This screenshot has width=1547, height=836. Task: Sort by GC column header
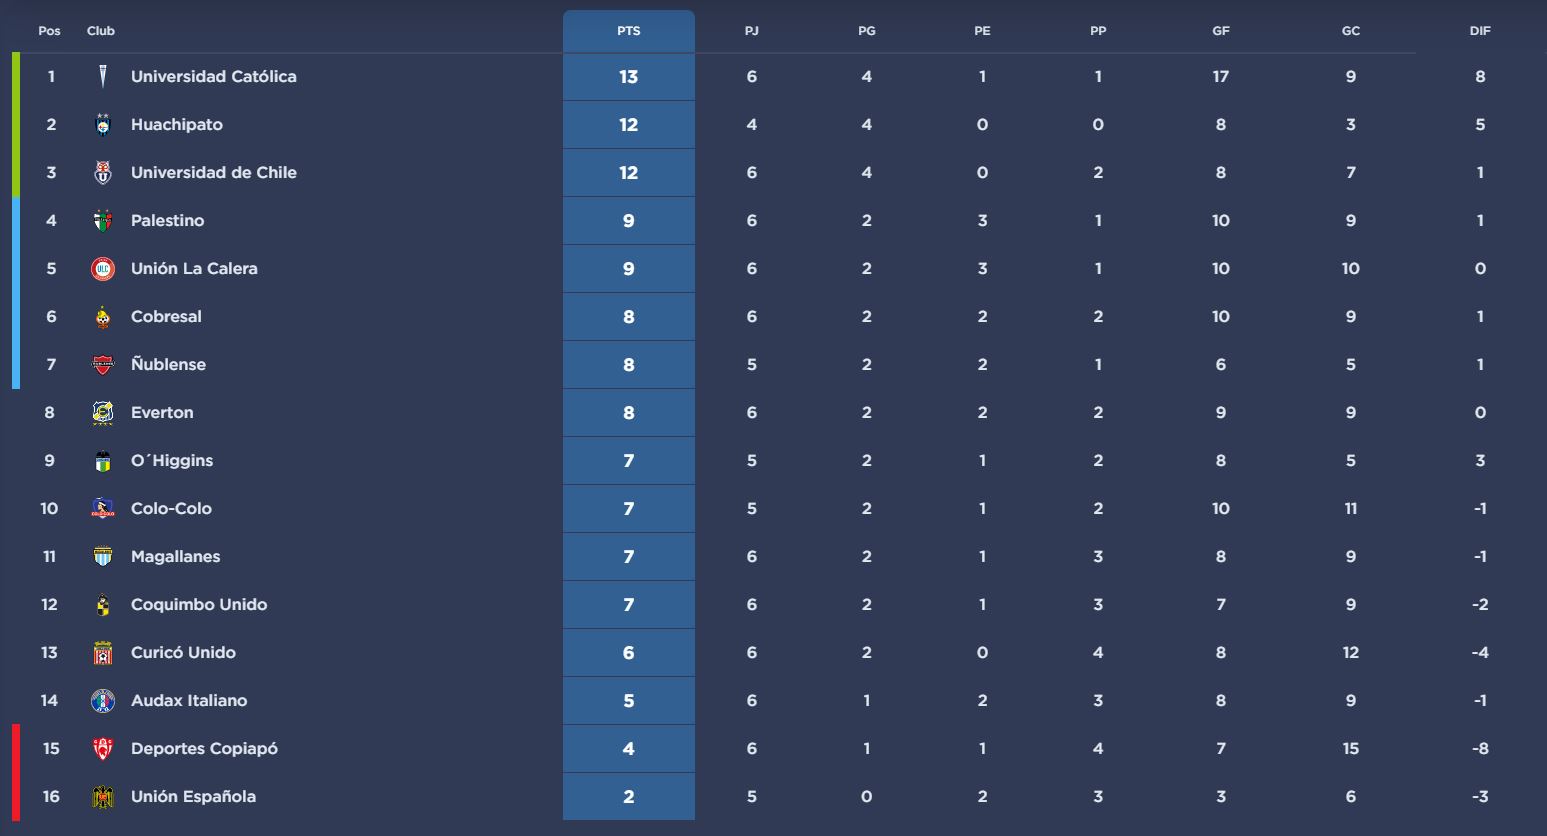1351,31
